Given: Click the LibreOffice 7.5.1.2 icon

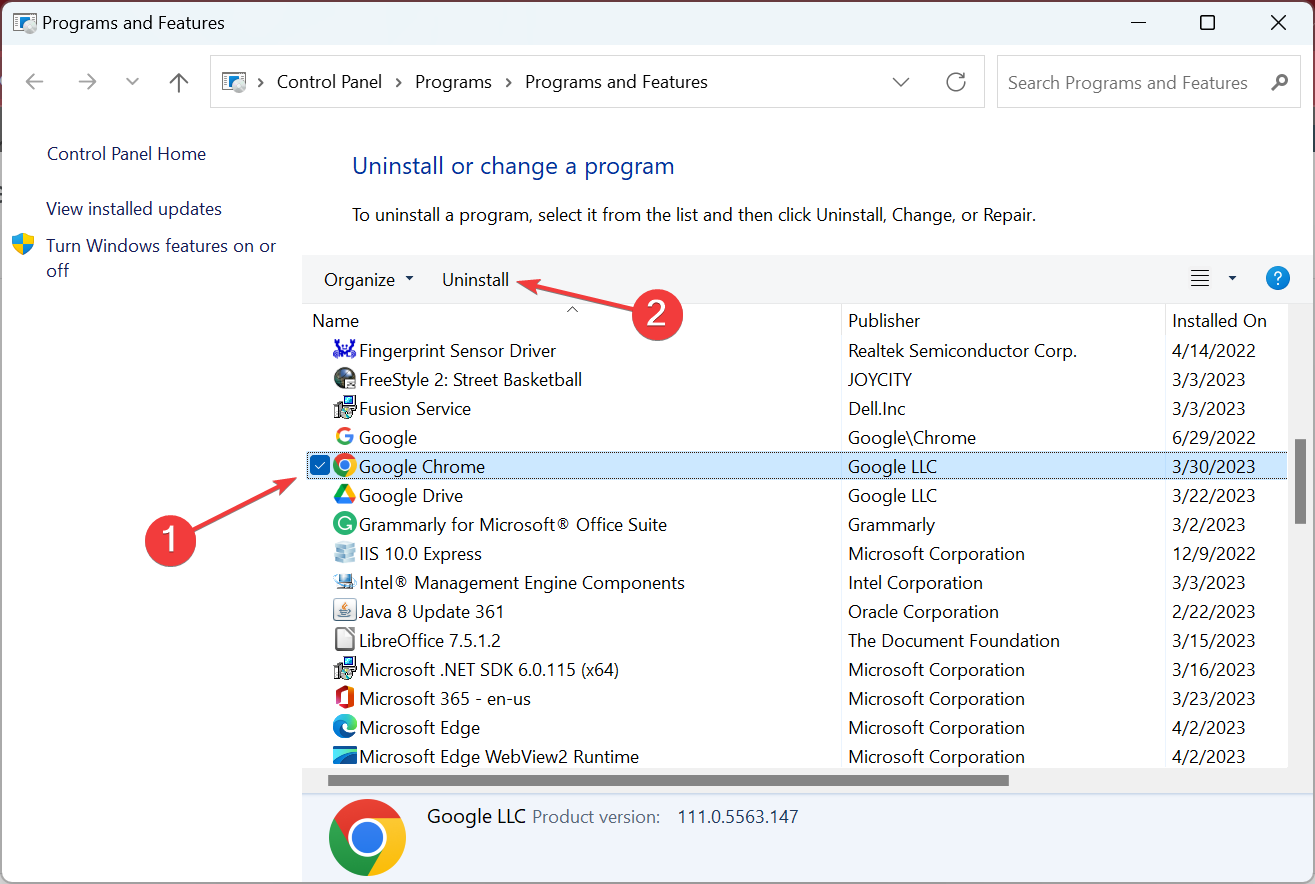Looking at the screenshot, I should pos(344,640).
